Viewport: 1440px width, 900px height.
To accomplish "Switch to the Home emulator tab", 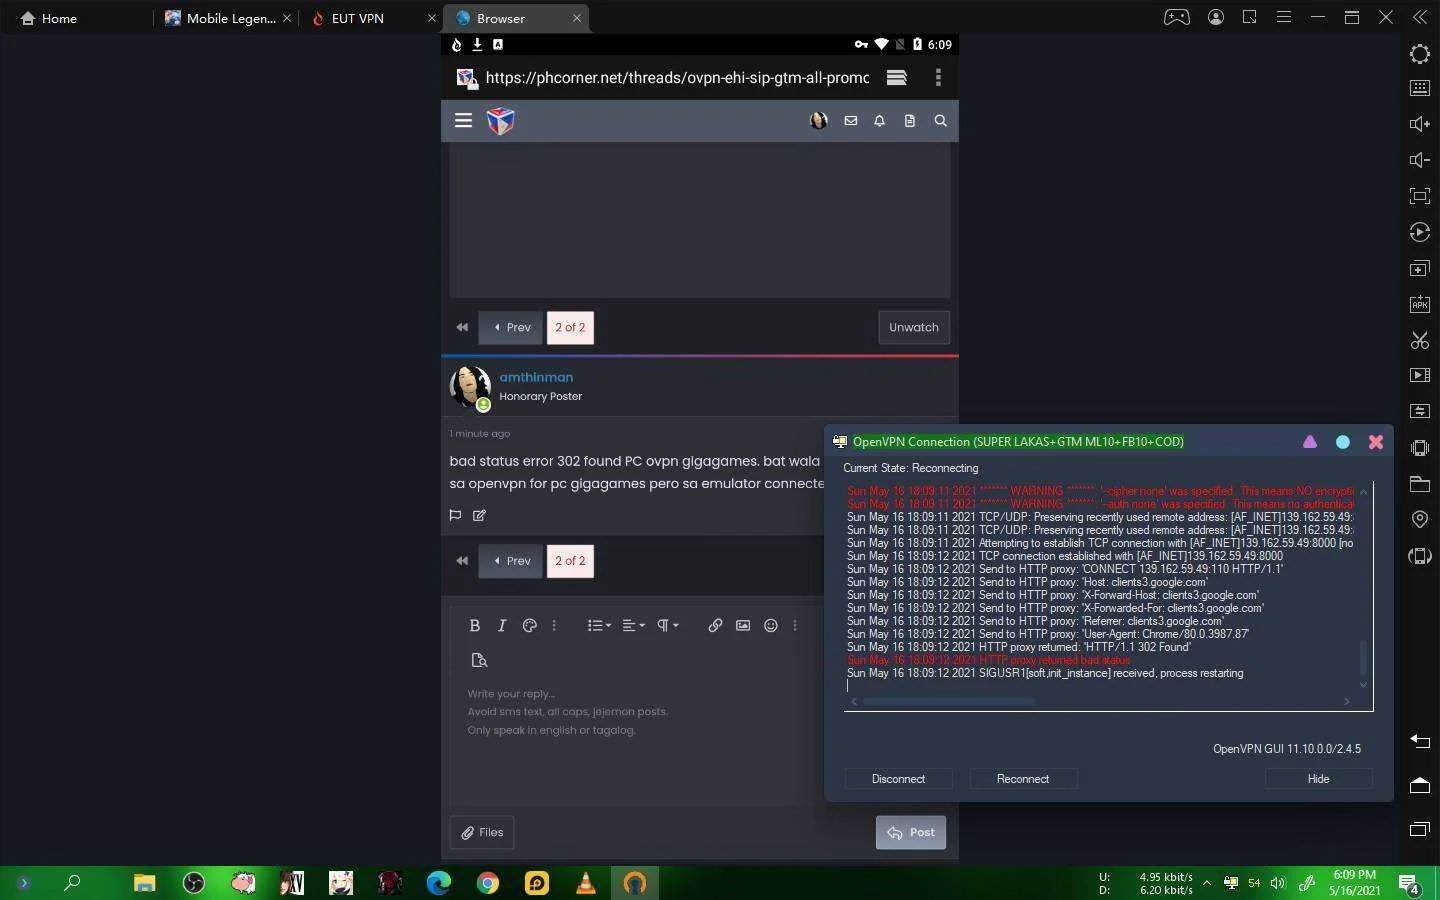I will [50, 18].
